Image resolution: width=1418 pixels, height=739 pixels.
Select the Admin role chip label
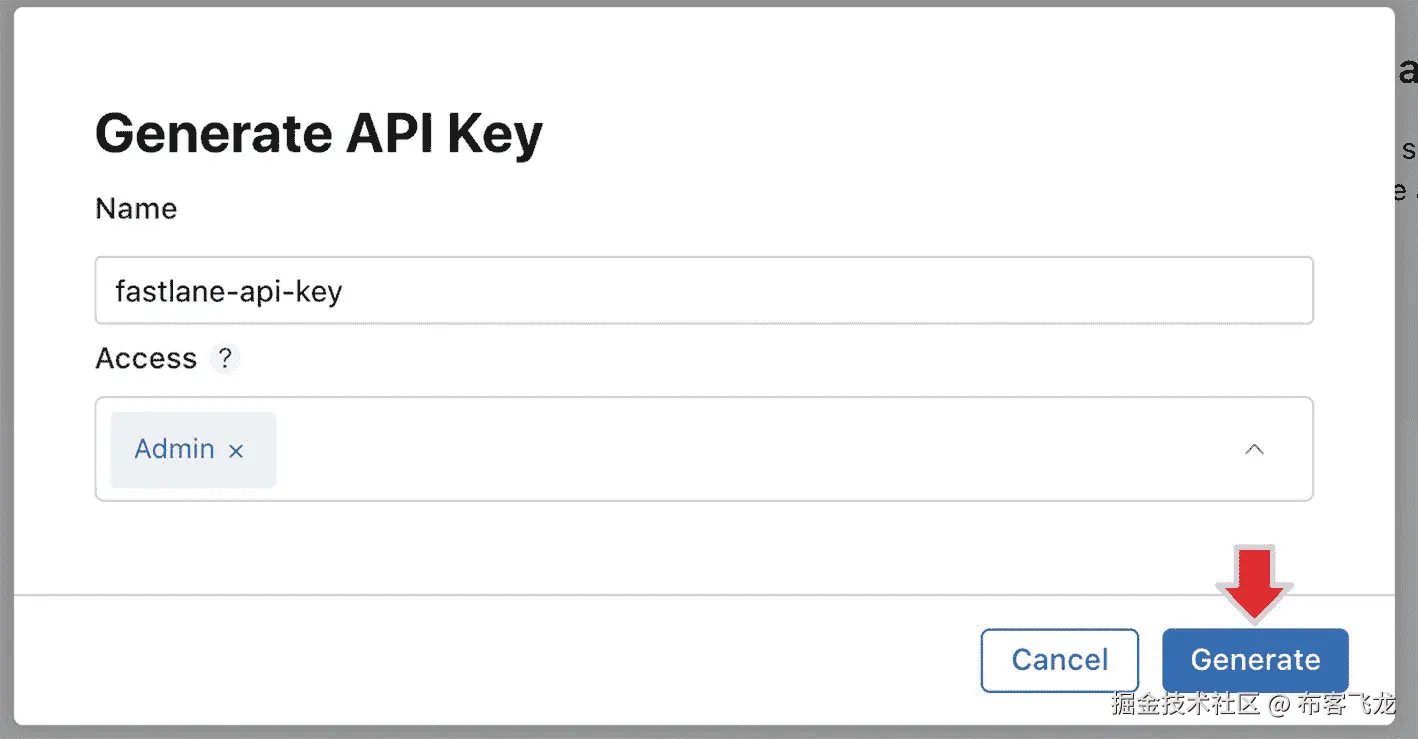[174, 449]
